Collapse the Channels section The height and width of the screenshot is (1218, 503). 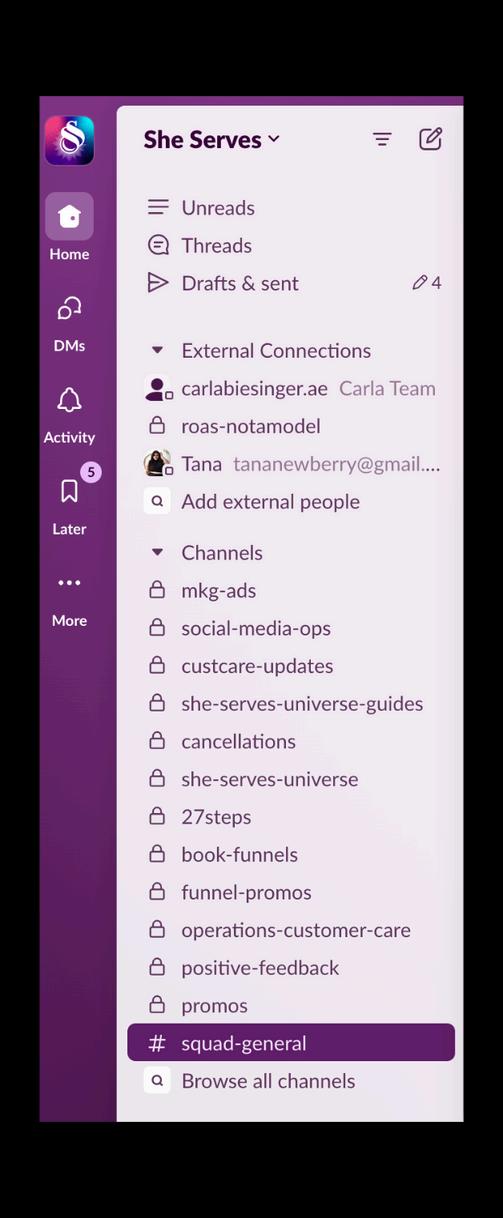157,553
